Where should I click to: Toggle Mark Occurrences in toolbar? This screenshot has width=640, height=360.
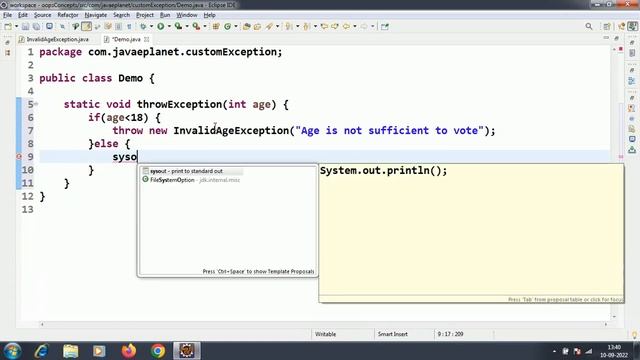[87, 27]
